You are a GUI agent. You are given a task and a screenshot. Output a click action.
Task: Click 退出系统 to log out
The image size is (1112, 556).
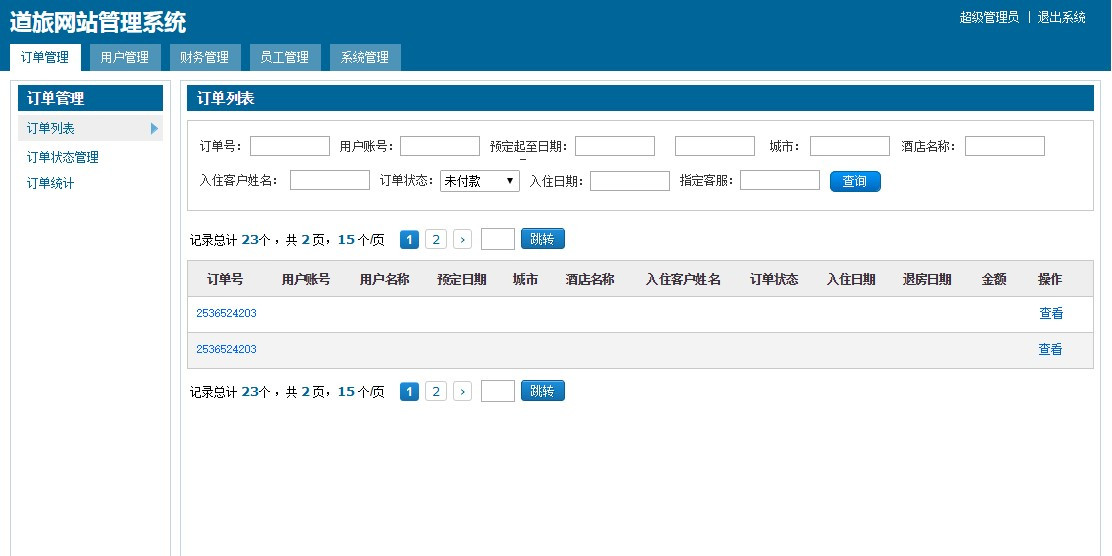(x=1061, y=17)
